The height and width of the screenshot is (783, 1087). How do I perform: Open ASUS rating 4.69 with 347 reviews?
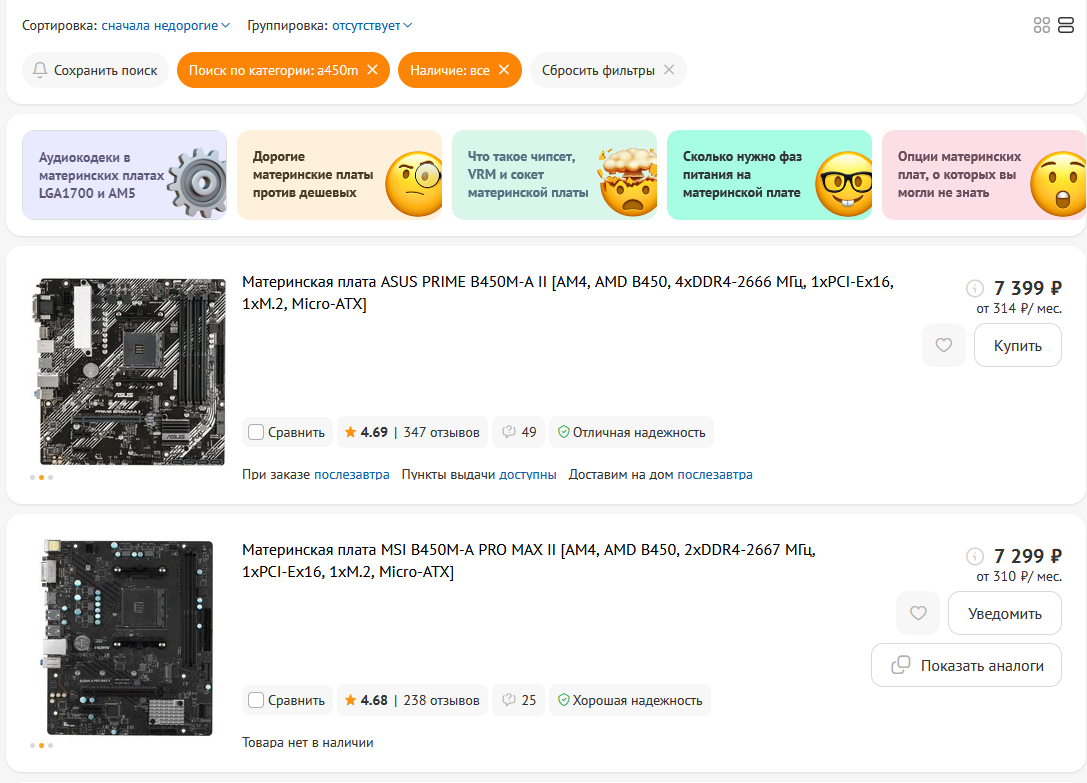point(412,432)
